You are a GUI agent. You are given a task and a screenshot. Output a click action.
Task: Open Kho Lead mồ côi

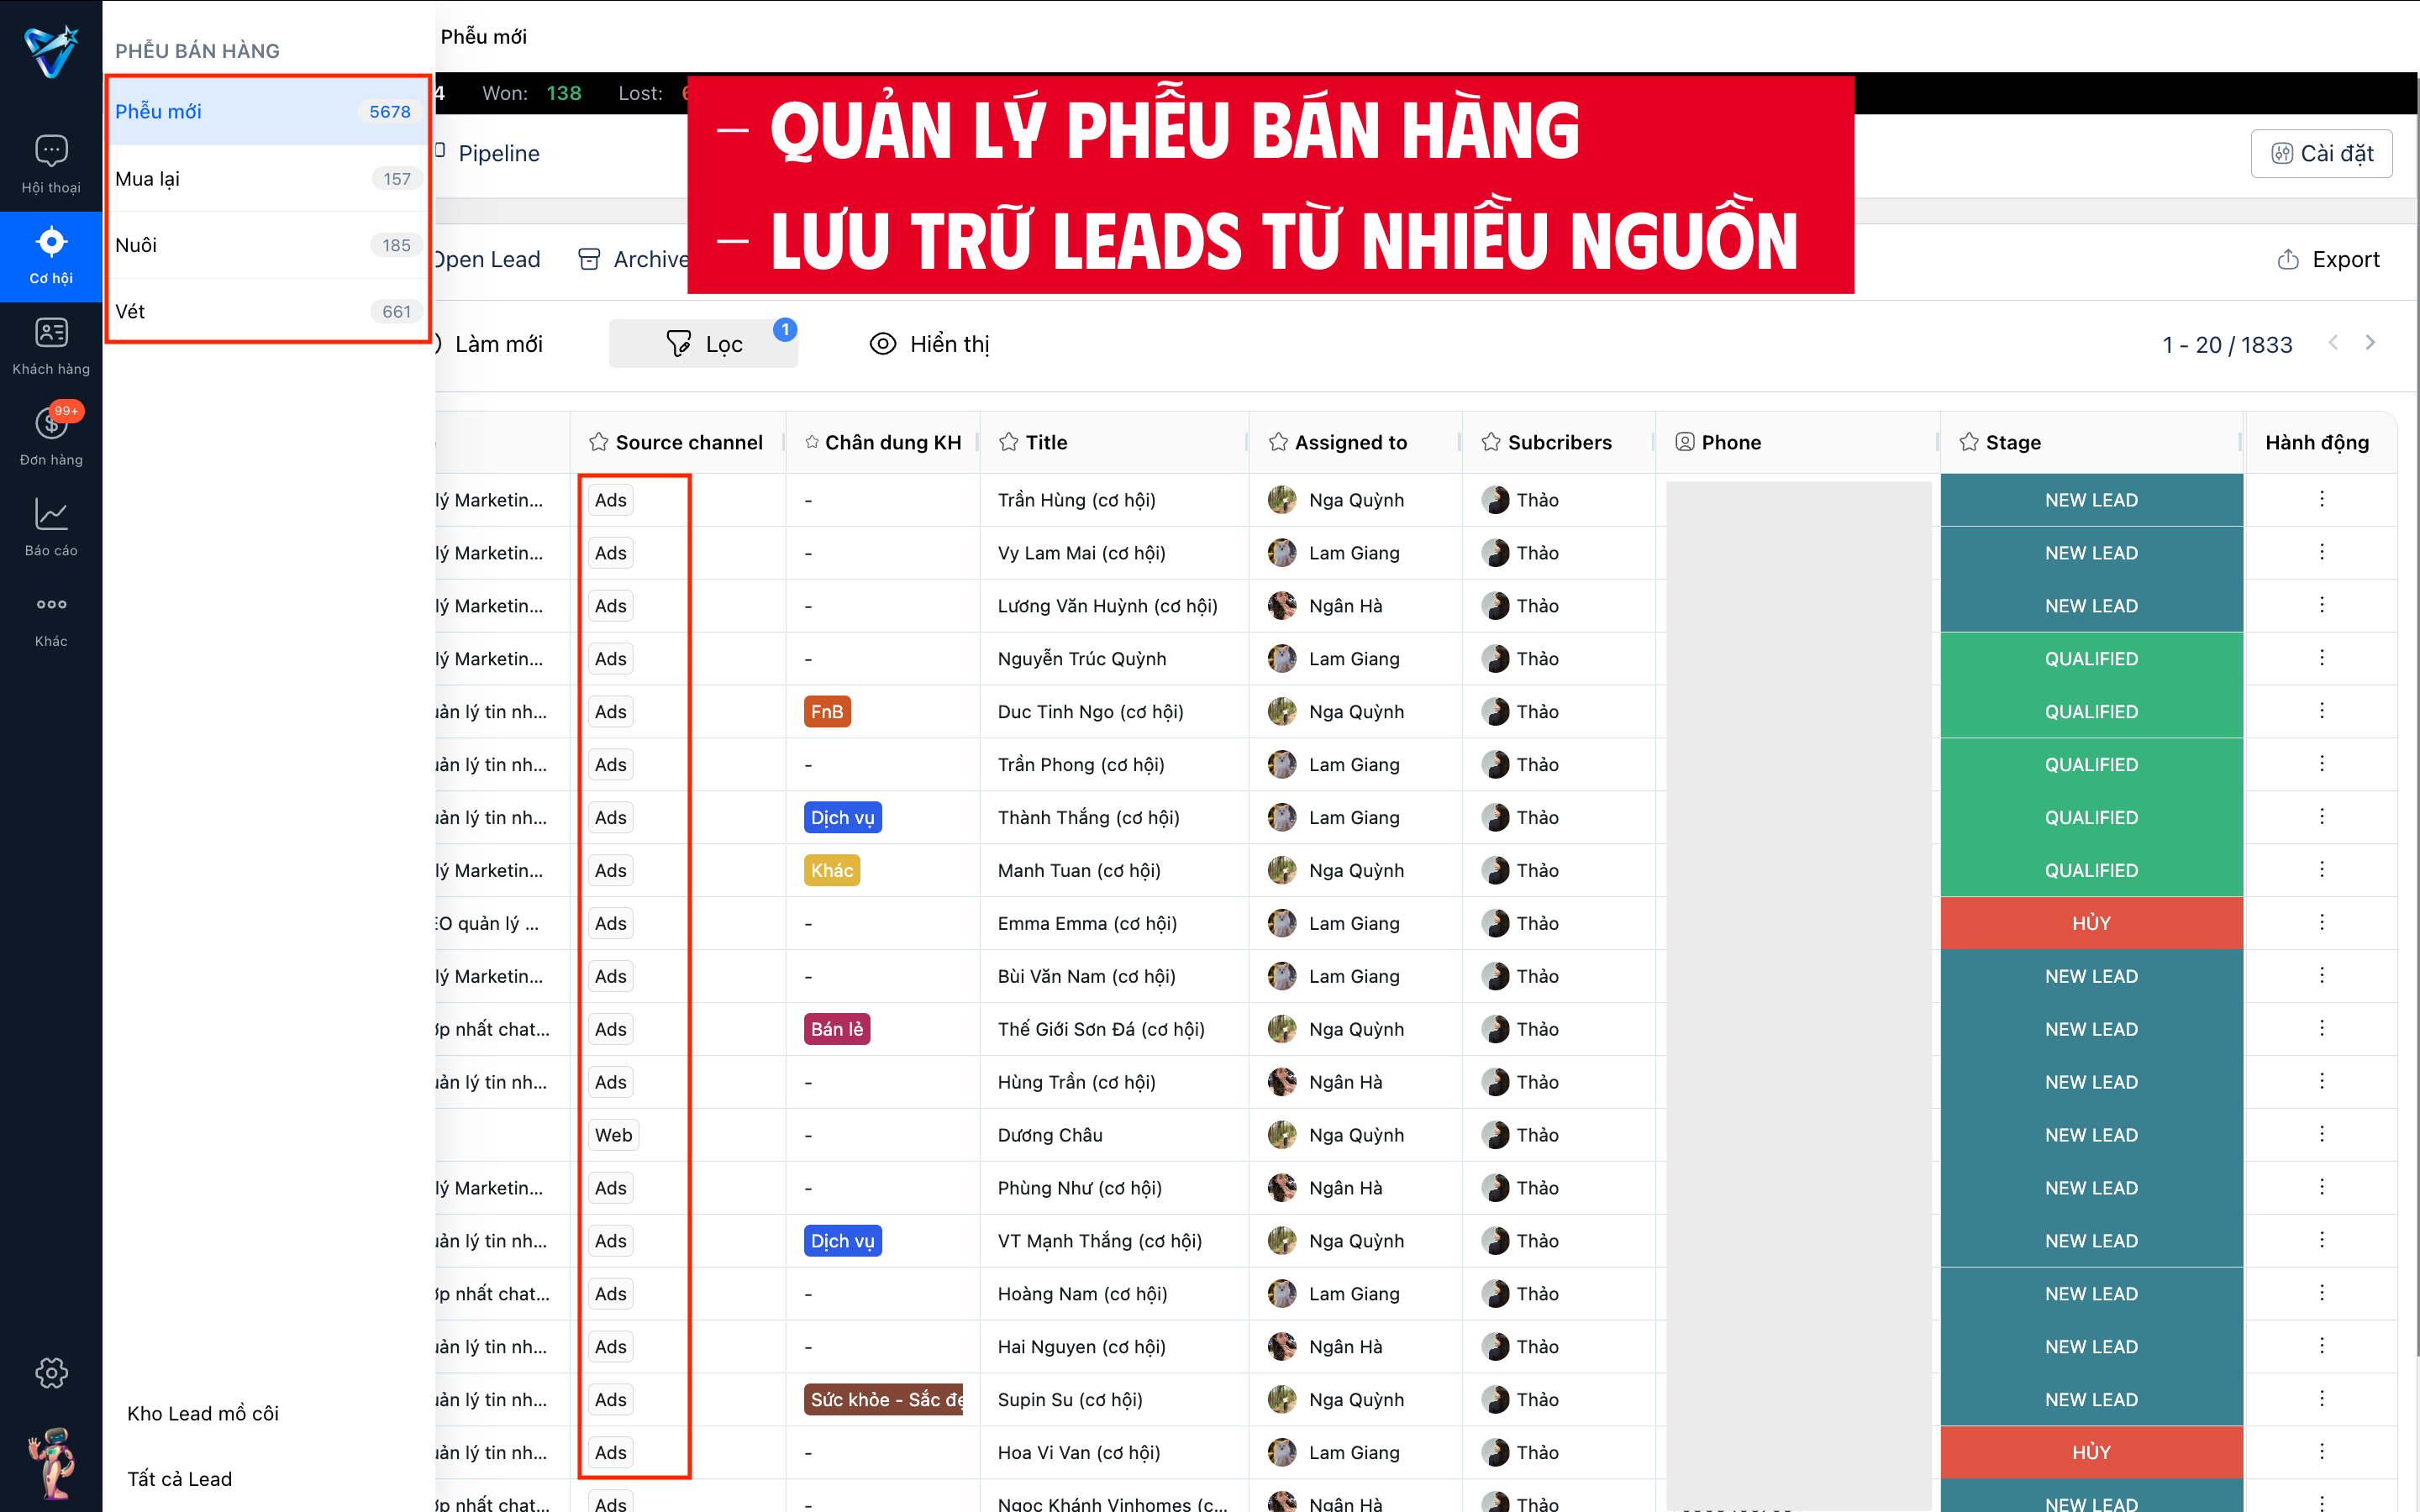[x=203, y=1413]
